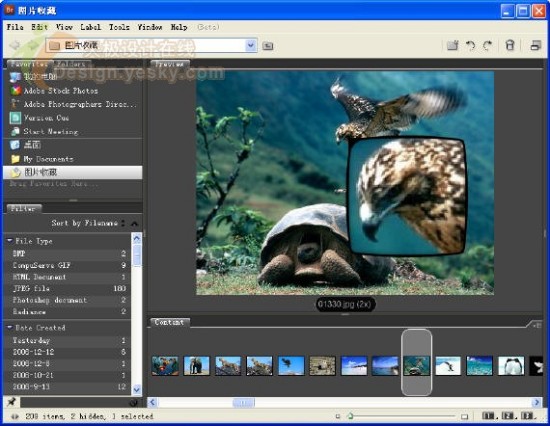The image size is (550, 426).
Task: Open Adobe Photographers Directory favorite
Action: (73, 104)
